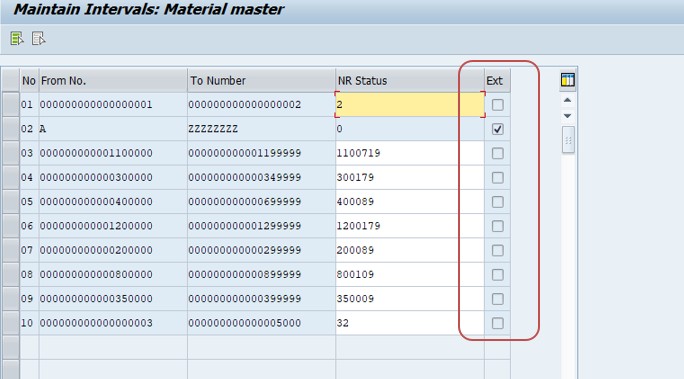Click the vertical scrollbar handle

point(568,140)
